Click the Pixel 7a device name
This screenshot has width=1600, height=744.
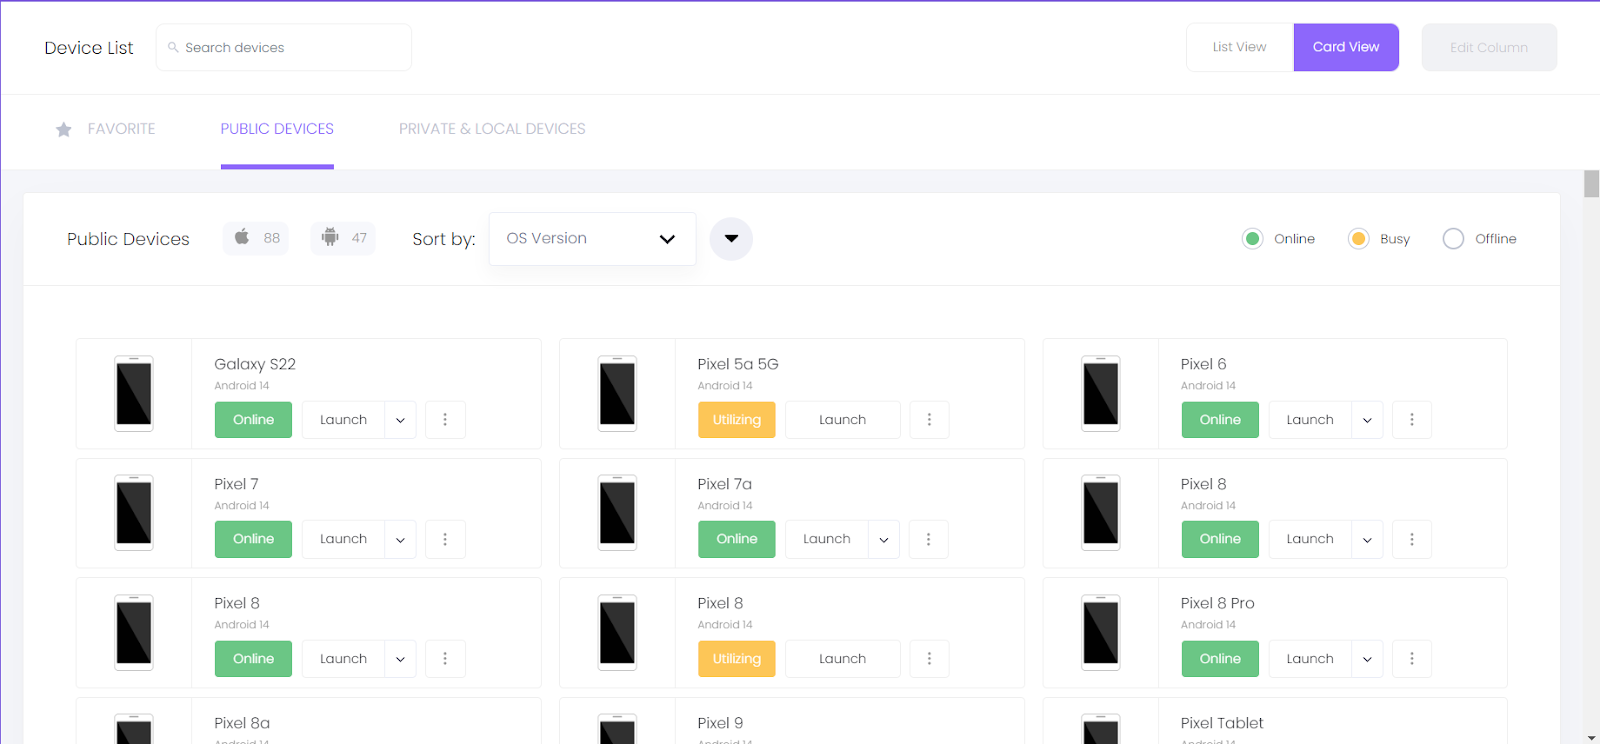point(725,484)
